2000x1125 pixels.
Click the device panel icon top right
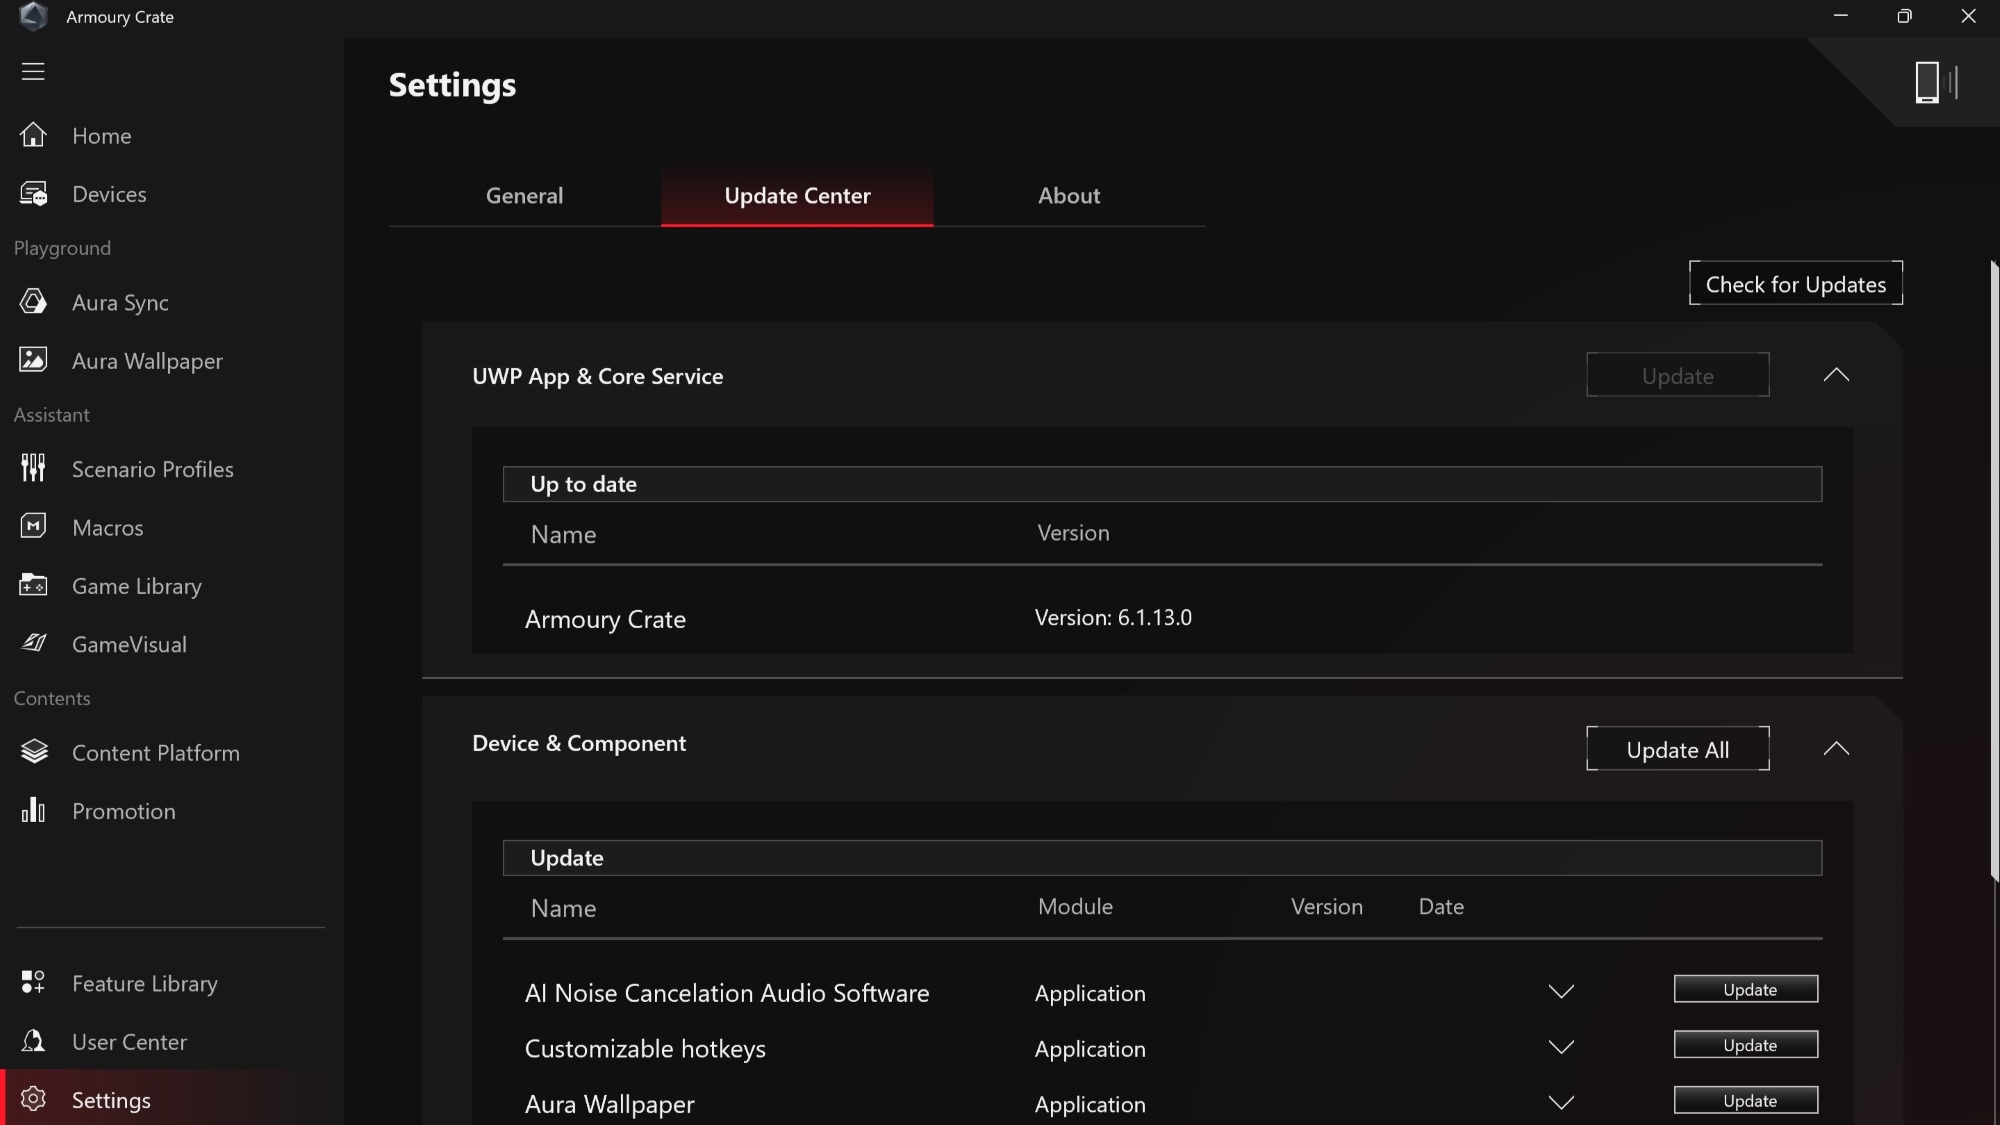pos(1935,82)
